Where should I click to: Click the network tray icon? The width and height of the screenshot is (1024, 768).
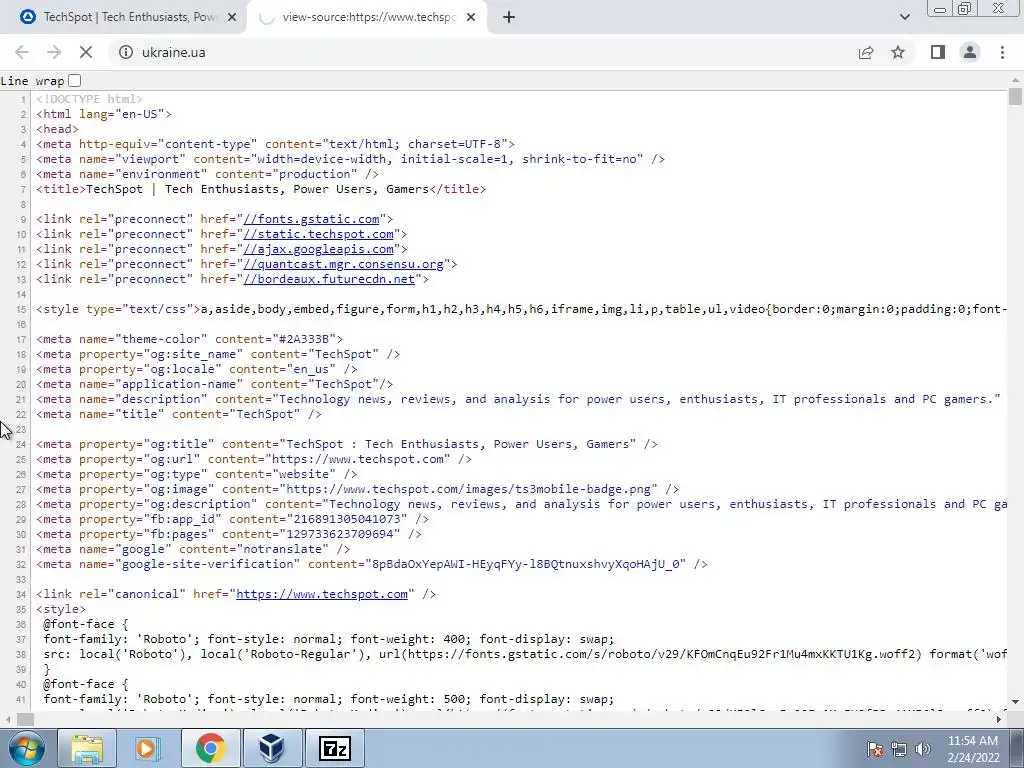tap(899, 749)
